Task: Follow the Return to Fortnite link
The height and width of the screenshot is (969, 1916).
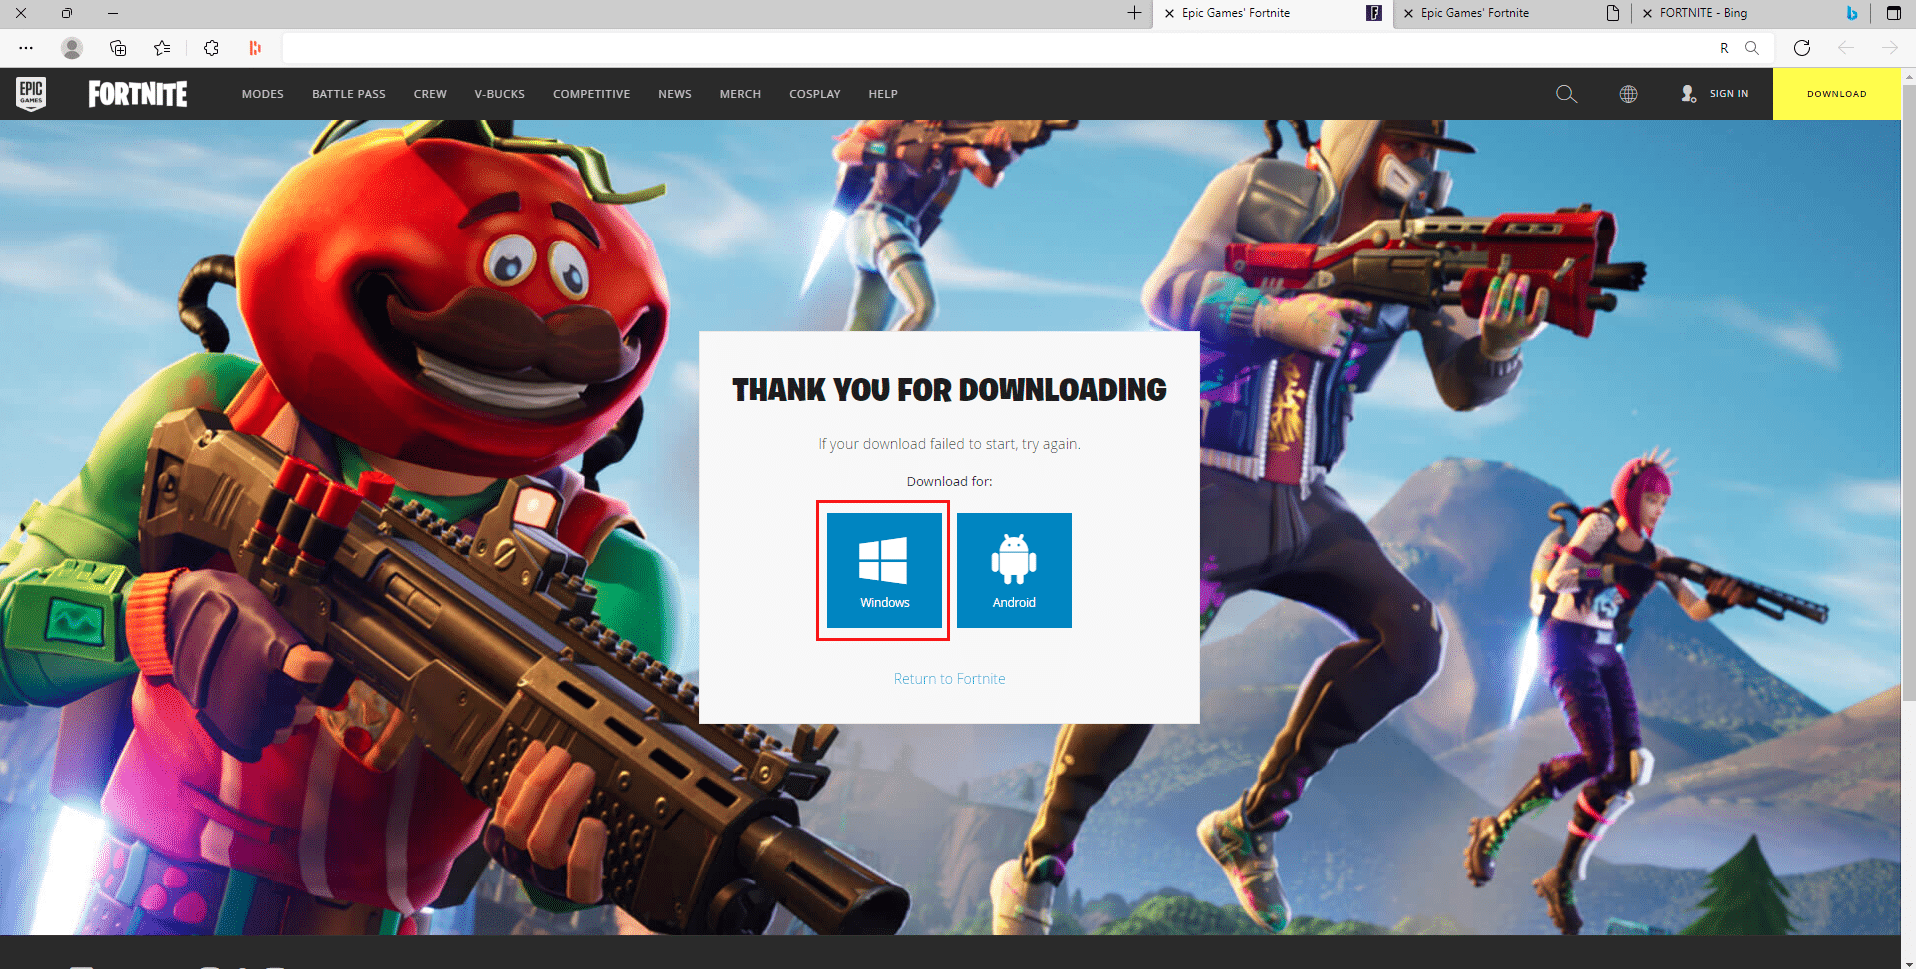Action: [949, 679]
